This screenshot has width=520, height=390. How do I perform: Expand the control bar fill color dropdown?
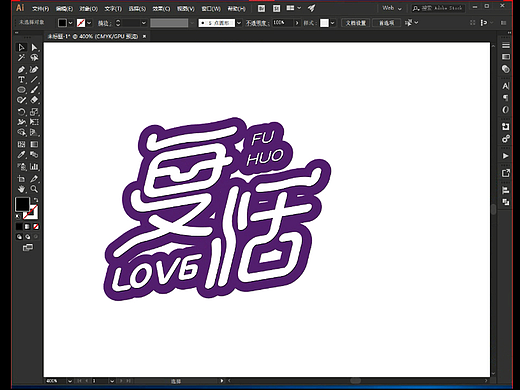(x=70, y=23)
